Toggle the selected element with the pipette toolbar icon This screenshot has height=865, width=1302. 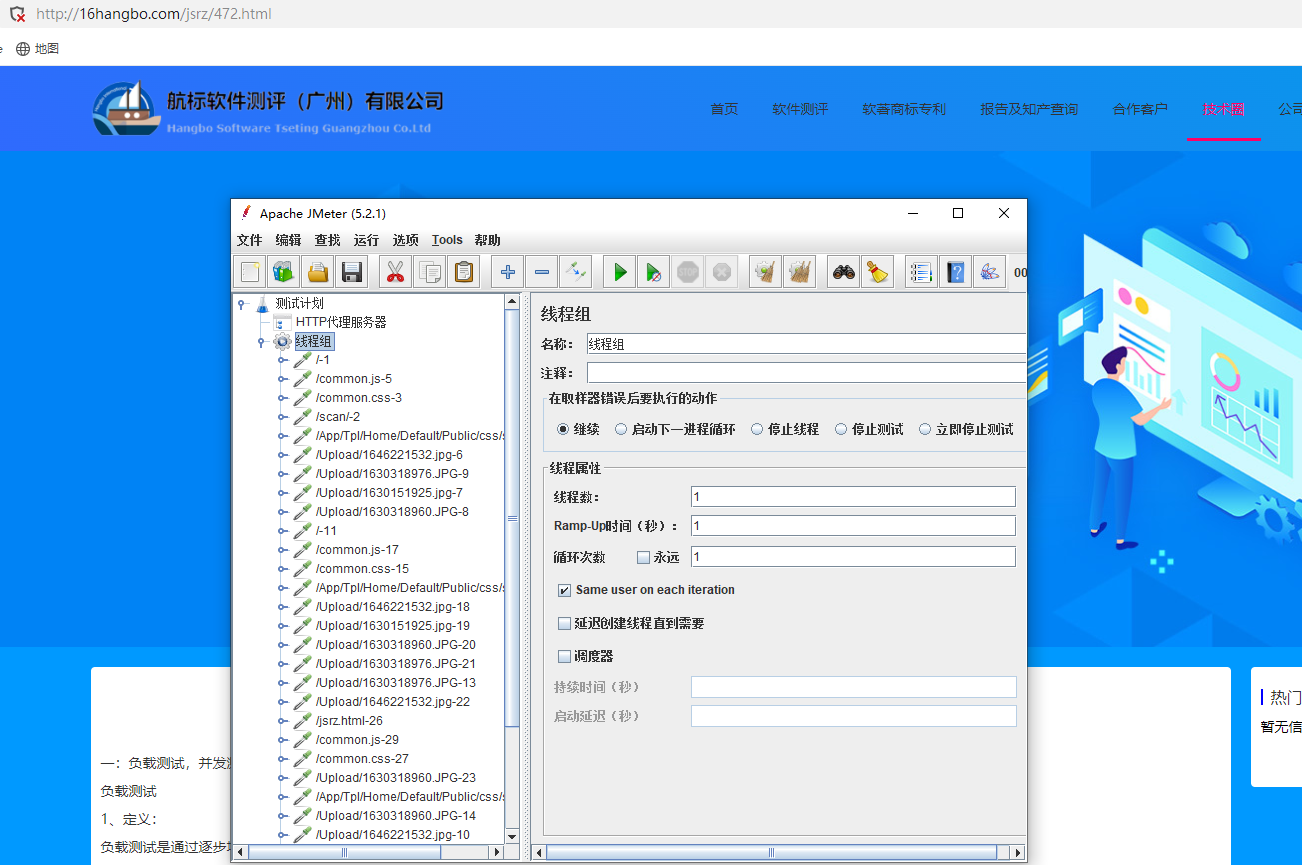576,271
